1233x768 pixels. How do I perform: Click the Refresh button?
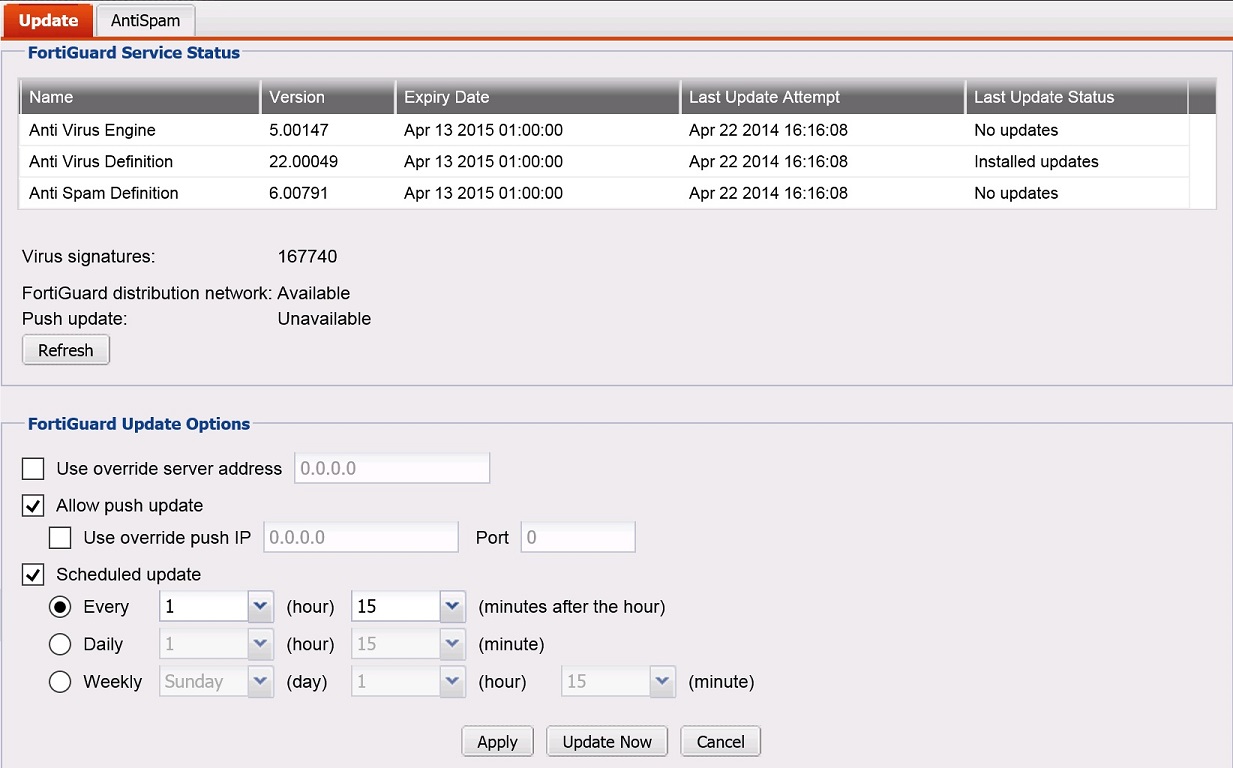pos(66,350)
